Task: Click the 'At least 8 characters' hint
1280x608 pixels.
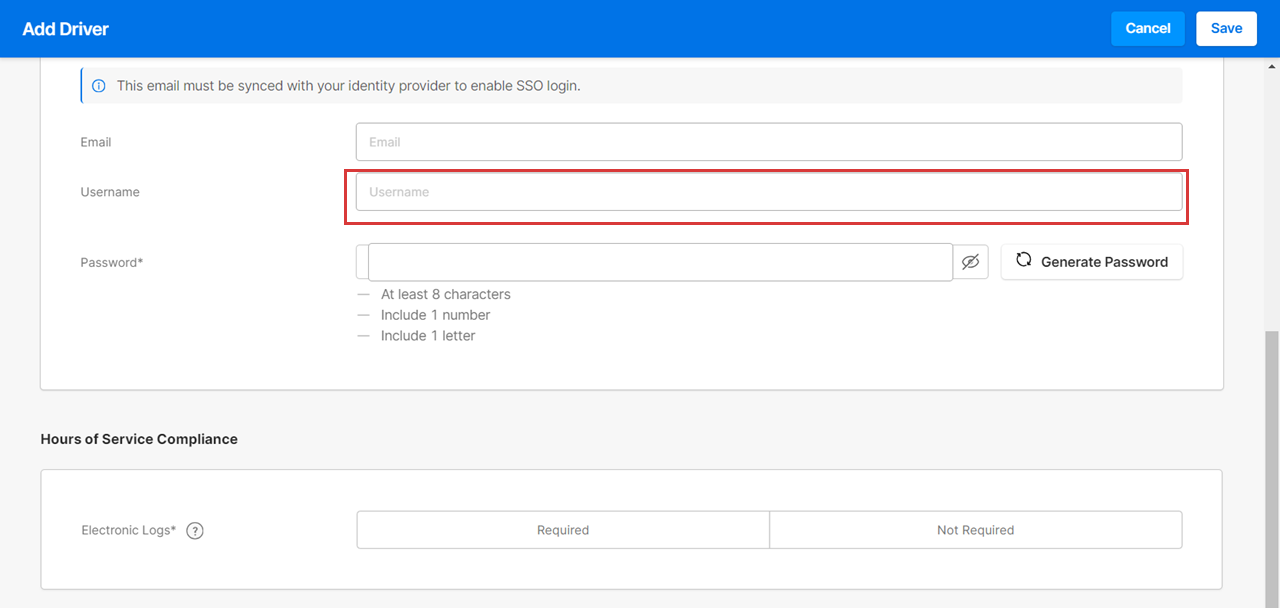Action: click(446, 294)
